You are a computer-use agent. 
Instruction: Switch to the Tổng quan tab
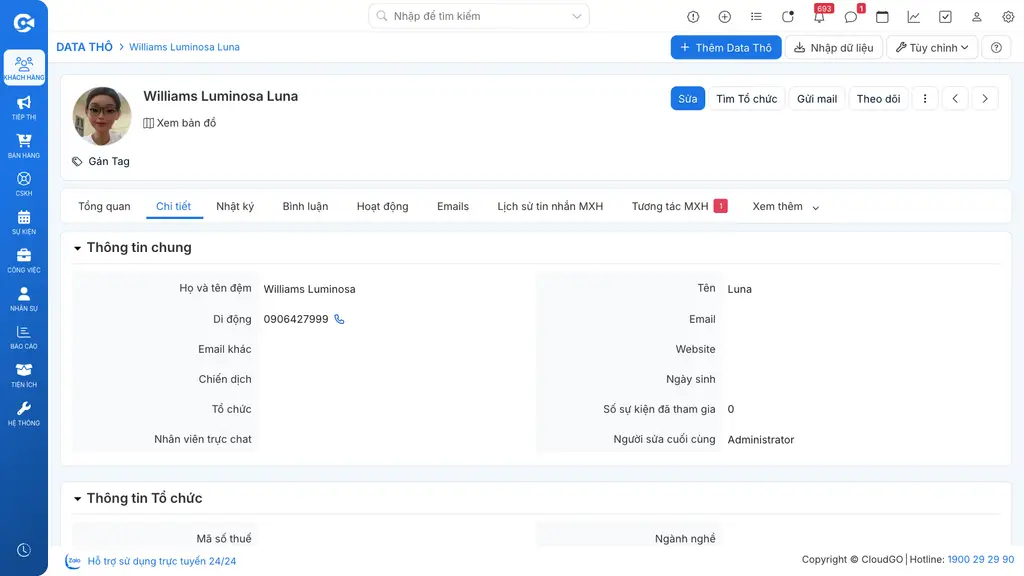[x=104, y=206]
